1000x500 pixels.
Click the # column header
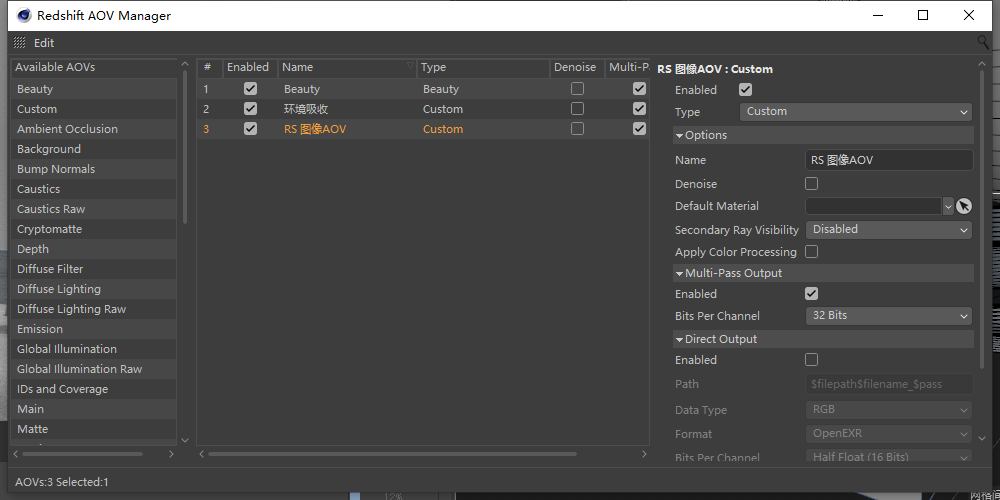tap(210, 68)
